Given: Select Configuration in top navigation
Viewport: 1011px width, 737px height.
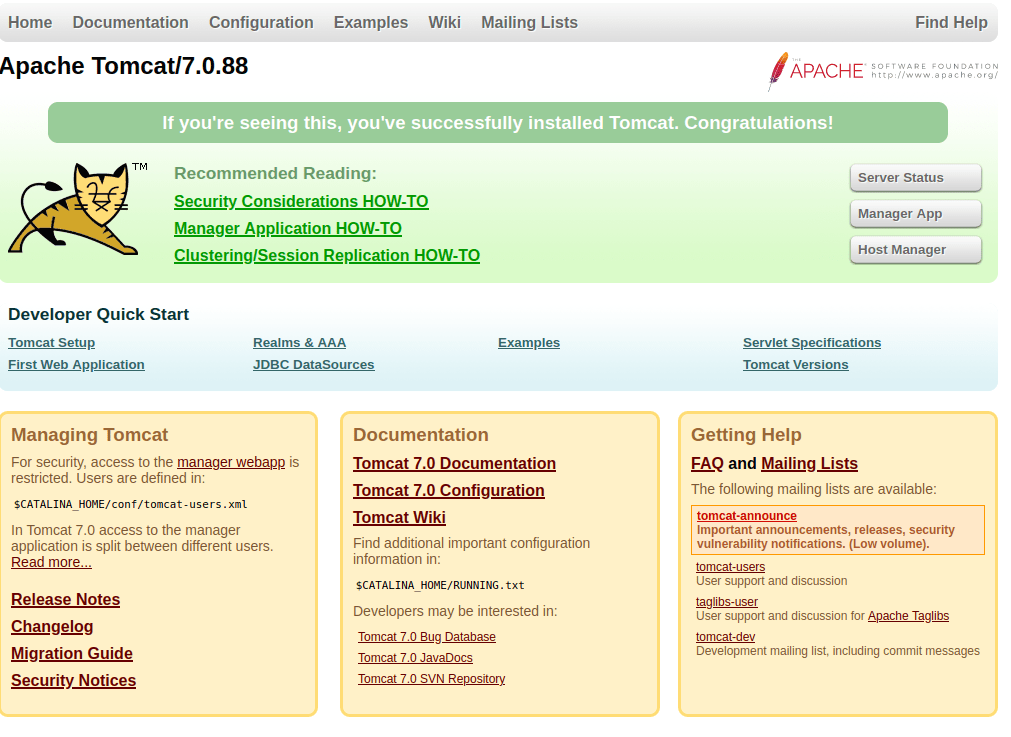Looking at the screenshot, I should pos(261,22).
